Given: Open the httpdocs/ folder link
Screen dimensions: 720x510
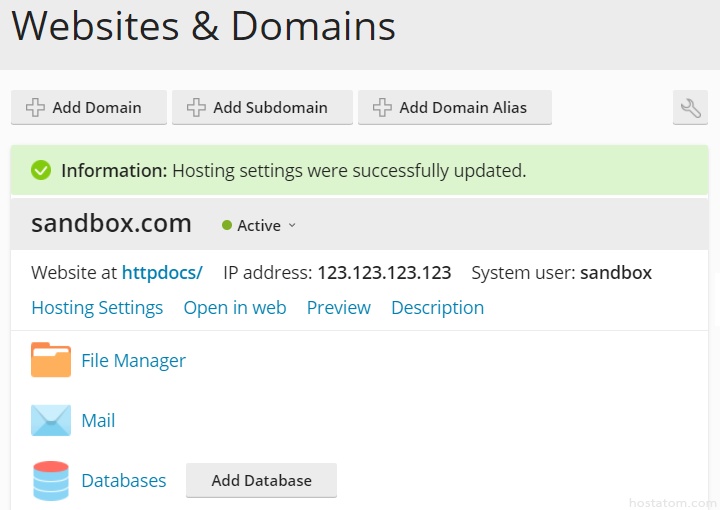Looking at the screenshot, I should click(x=162, y=273).
